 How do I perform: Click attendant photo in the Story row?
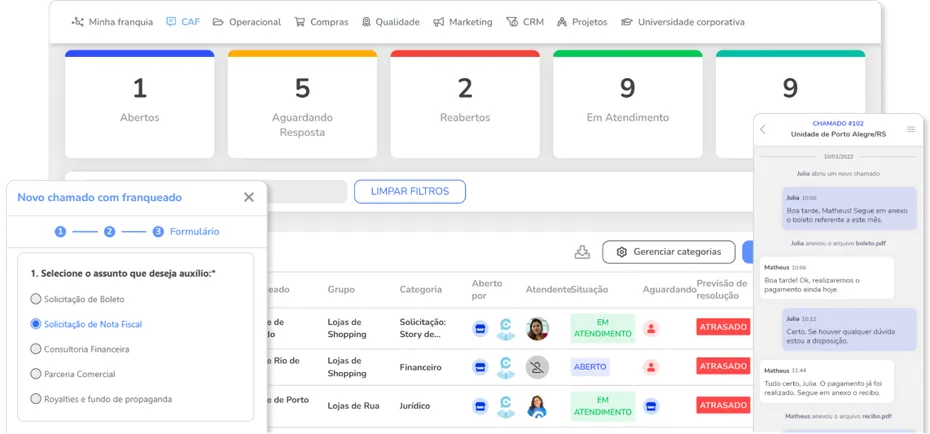[x=537, y=328]
